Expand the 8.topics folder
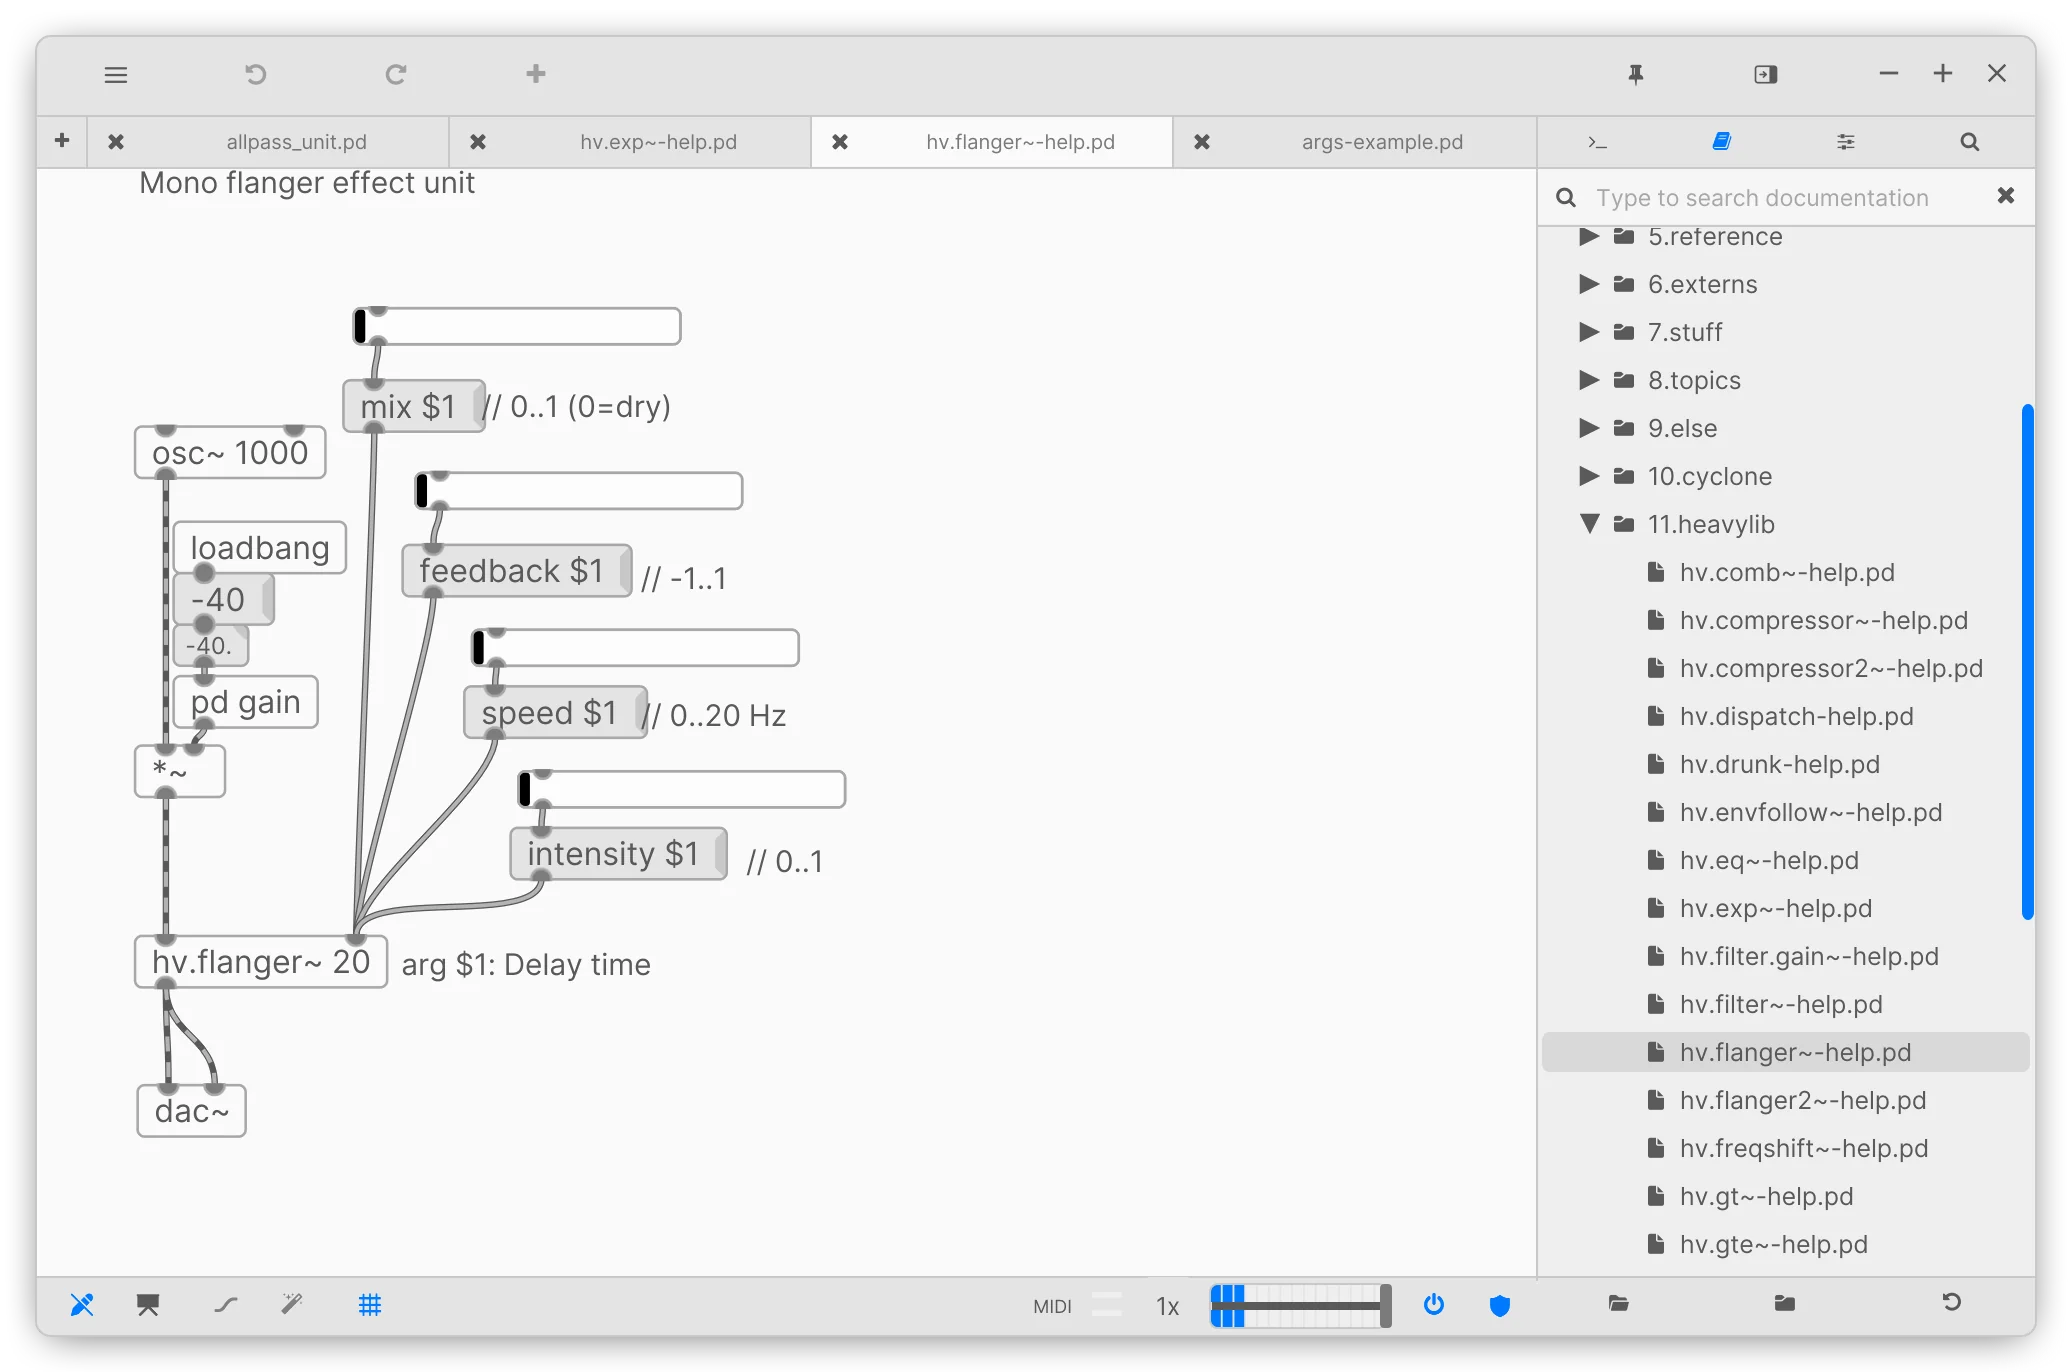The width and height of the screenshot is (2072, 1372). tap(1588, 380)
